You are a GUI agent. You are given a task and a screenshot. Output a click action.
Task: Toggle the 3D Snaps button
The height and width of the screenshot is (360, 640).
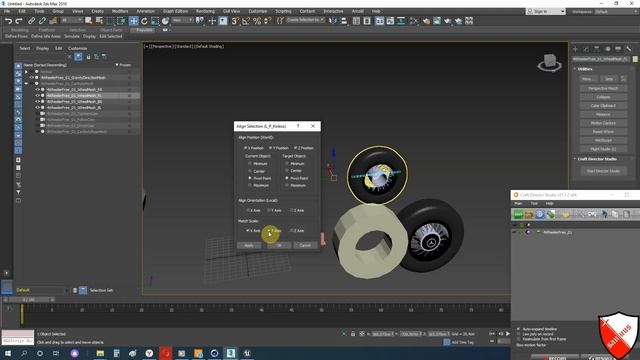tap(235, 21)
